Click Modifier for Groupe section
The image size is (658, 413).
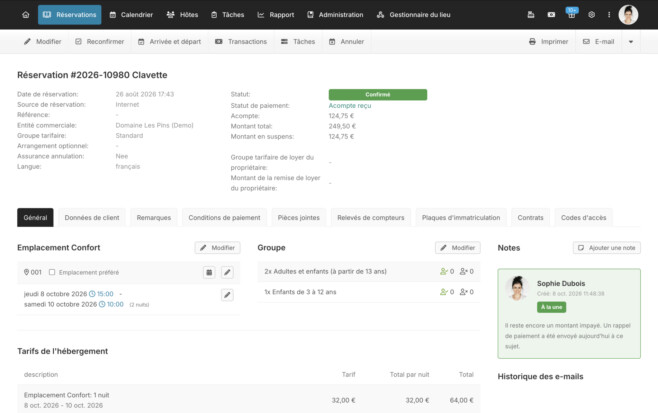point(457,248)
